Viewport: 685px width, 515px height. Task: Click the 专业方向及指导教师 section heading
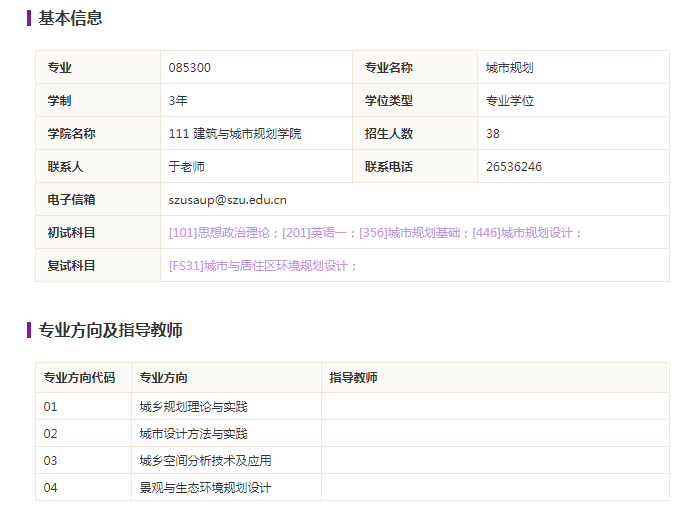coord(110,330)
